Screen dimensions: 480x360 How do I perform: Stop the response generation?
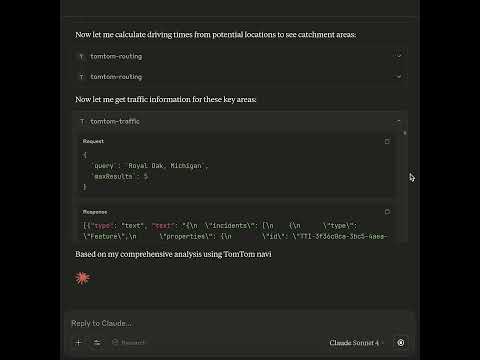(x=401, y=342)
